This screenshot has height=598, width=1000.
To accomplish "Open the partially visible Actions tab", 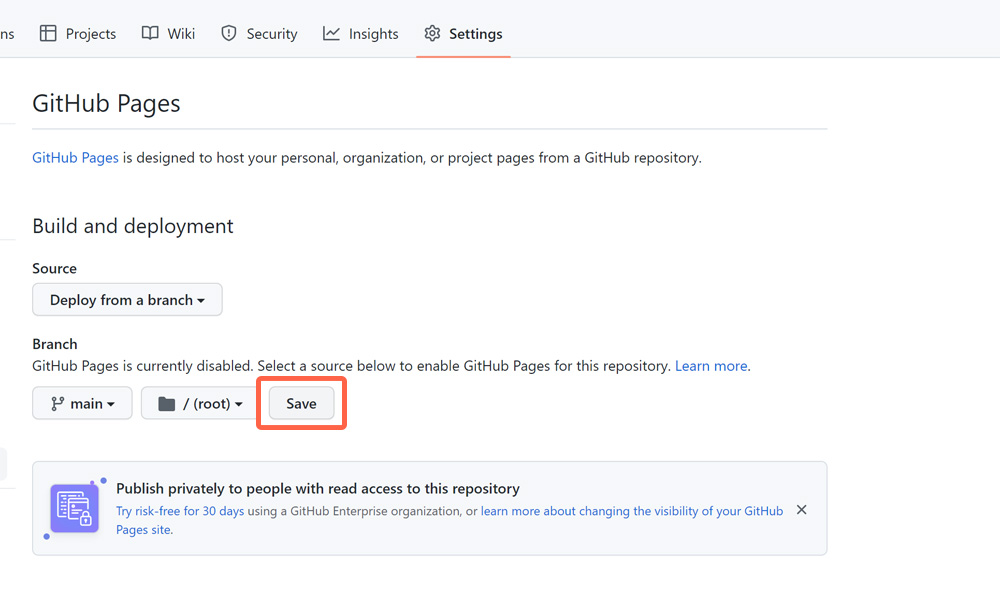I will click(7, 34).
